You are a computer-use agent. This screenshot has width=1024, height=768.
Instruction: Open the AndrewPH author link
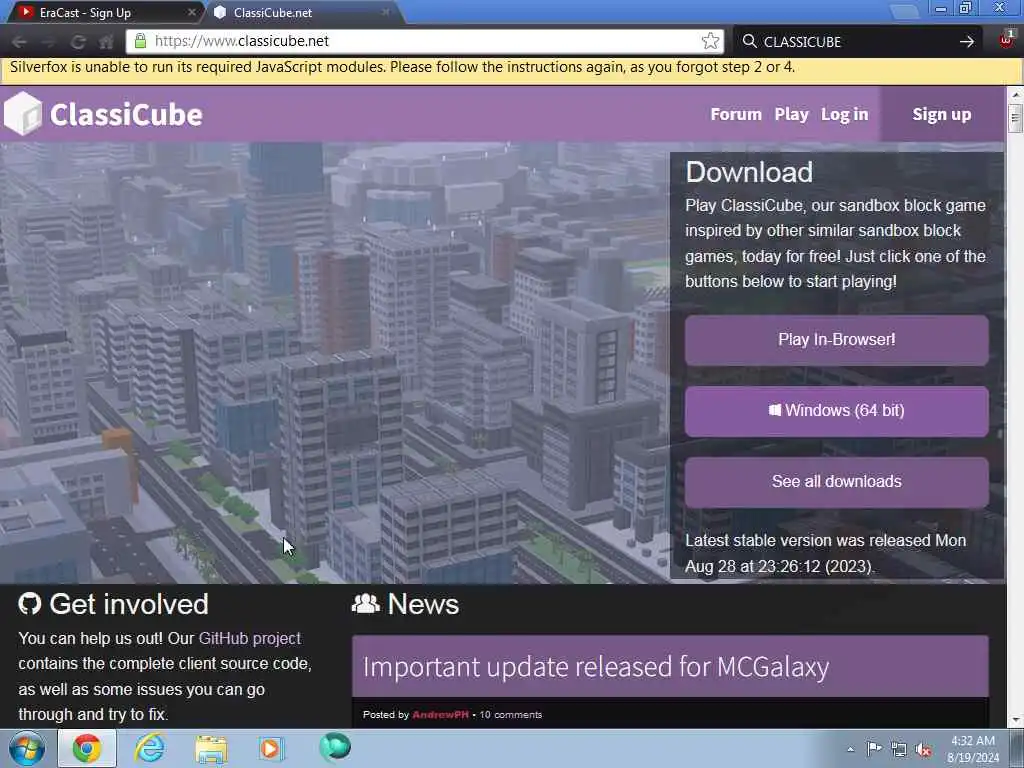click(440, 714)
